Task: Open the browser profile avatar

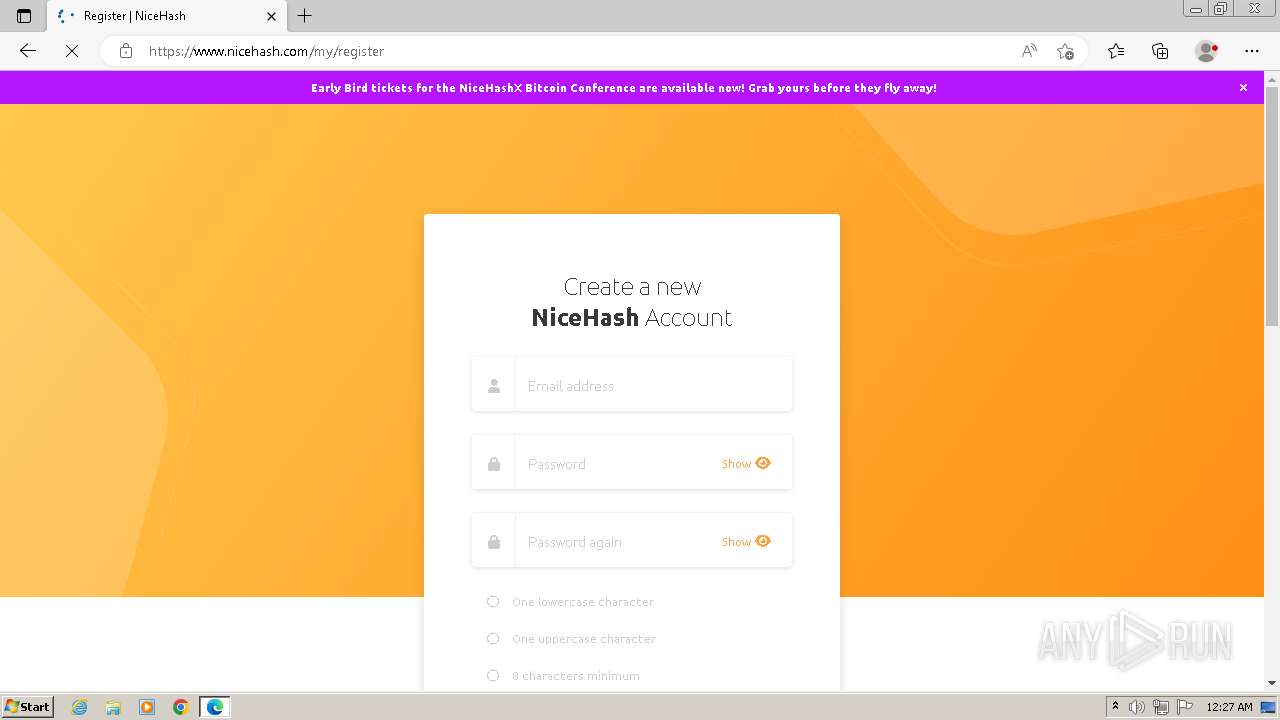Action: click(1206, 51)
